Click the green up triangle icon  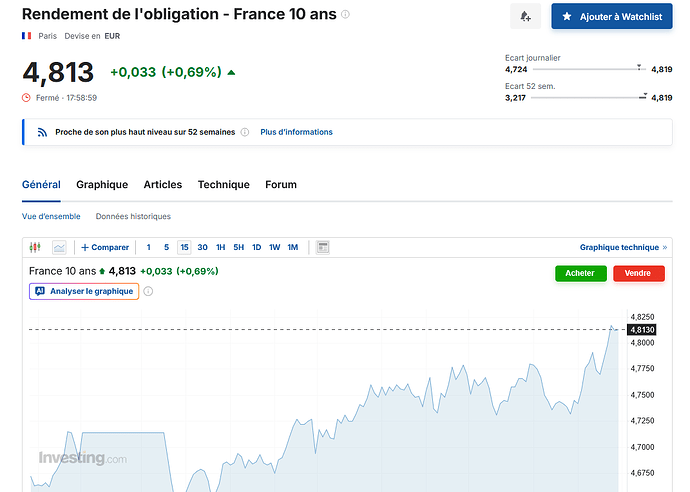231,73
